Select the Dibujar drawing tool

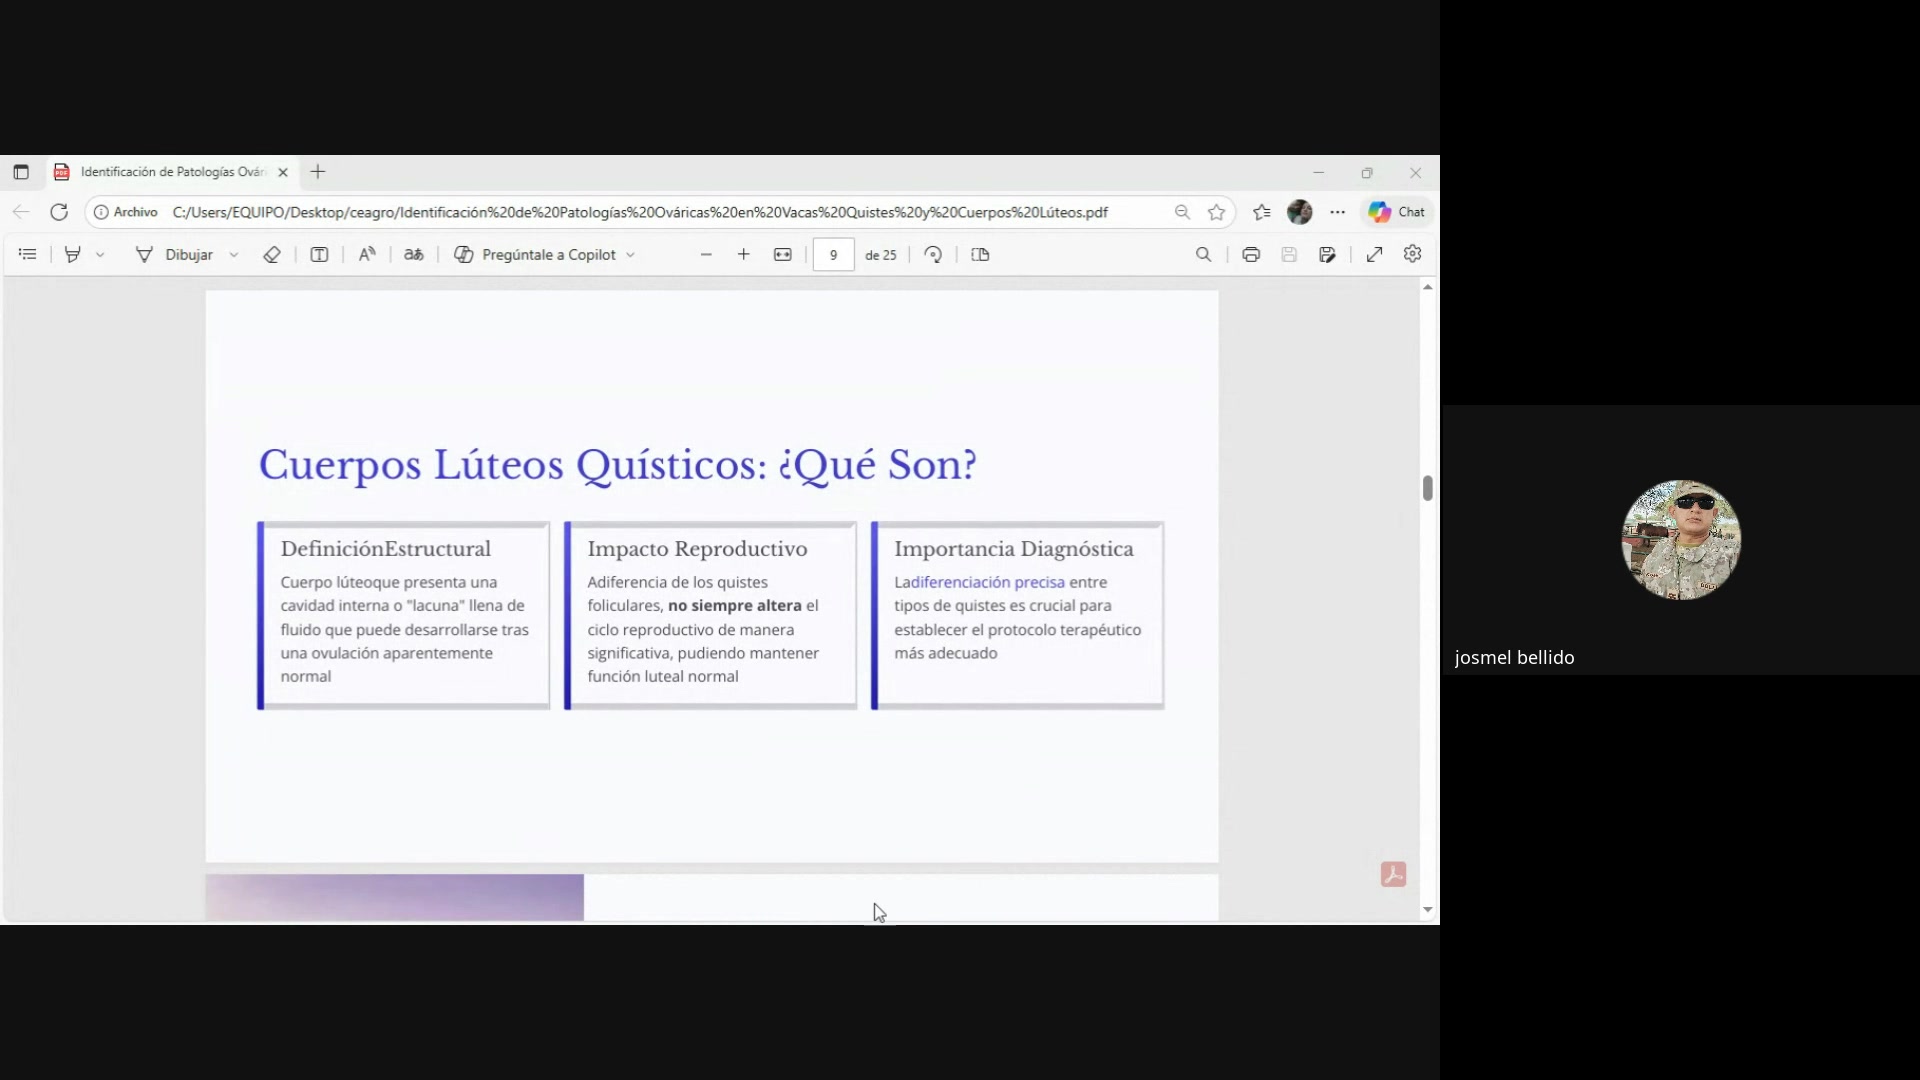[x=186, y=254]
